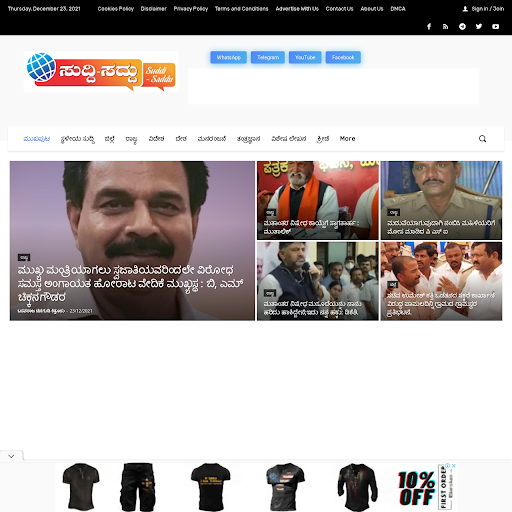Image resolution: width=512 pixels, height=512 pixels.
Task: Open the YouTube icon in top bar
Action: point(496,26)
